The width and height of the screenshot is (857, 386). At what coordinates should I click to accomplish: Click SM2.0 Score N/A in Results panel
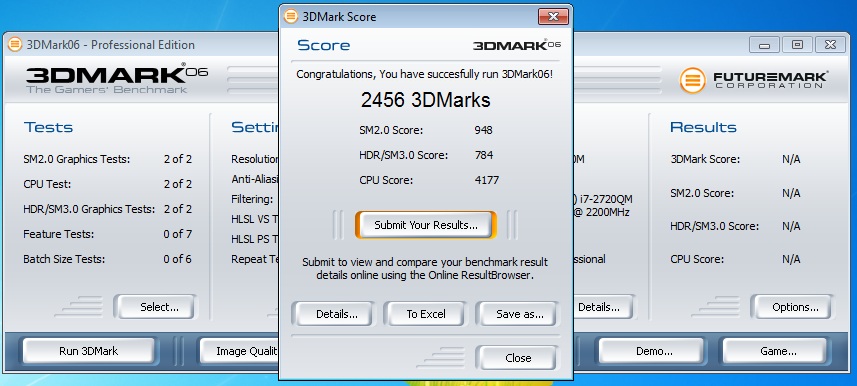pos(791,193)
